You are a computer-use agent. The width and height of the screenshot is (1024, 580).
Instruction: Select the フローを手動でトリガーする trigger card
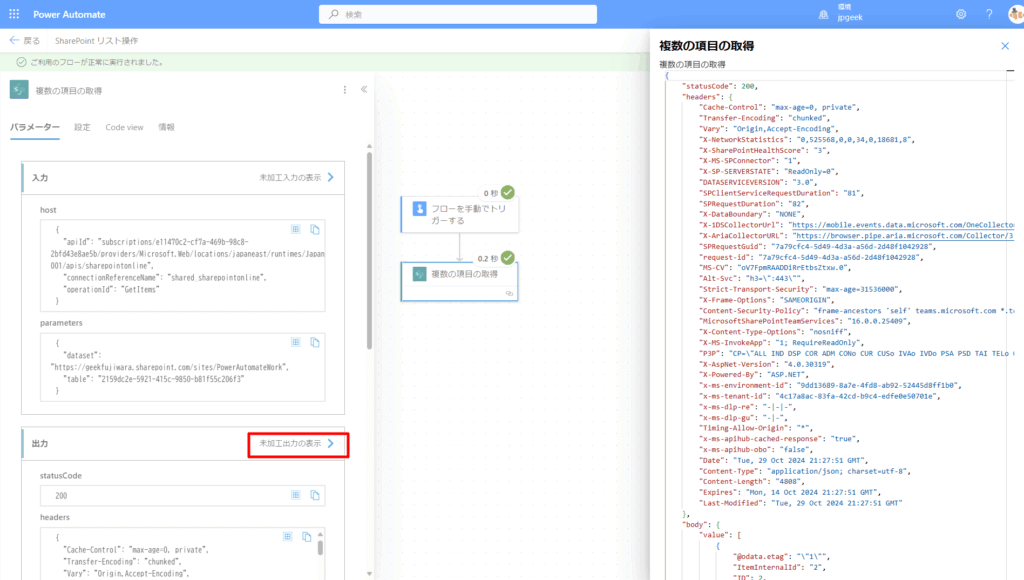pyautogui.click(x=460, y=215)
